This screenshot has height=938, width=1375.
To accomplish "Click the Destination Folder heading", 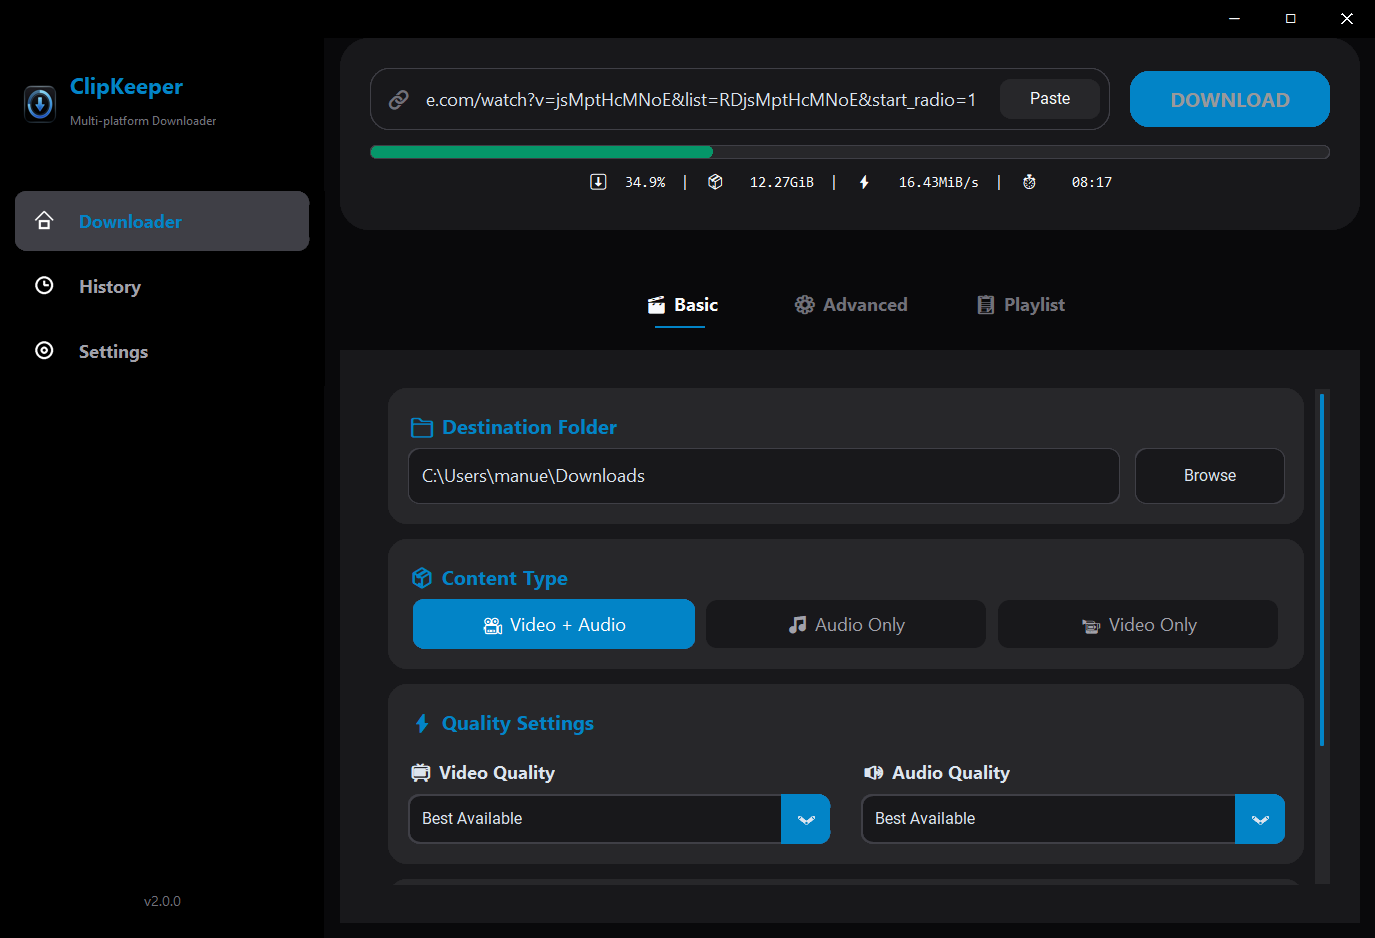I will tap(529, 427).
